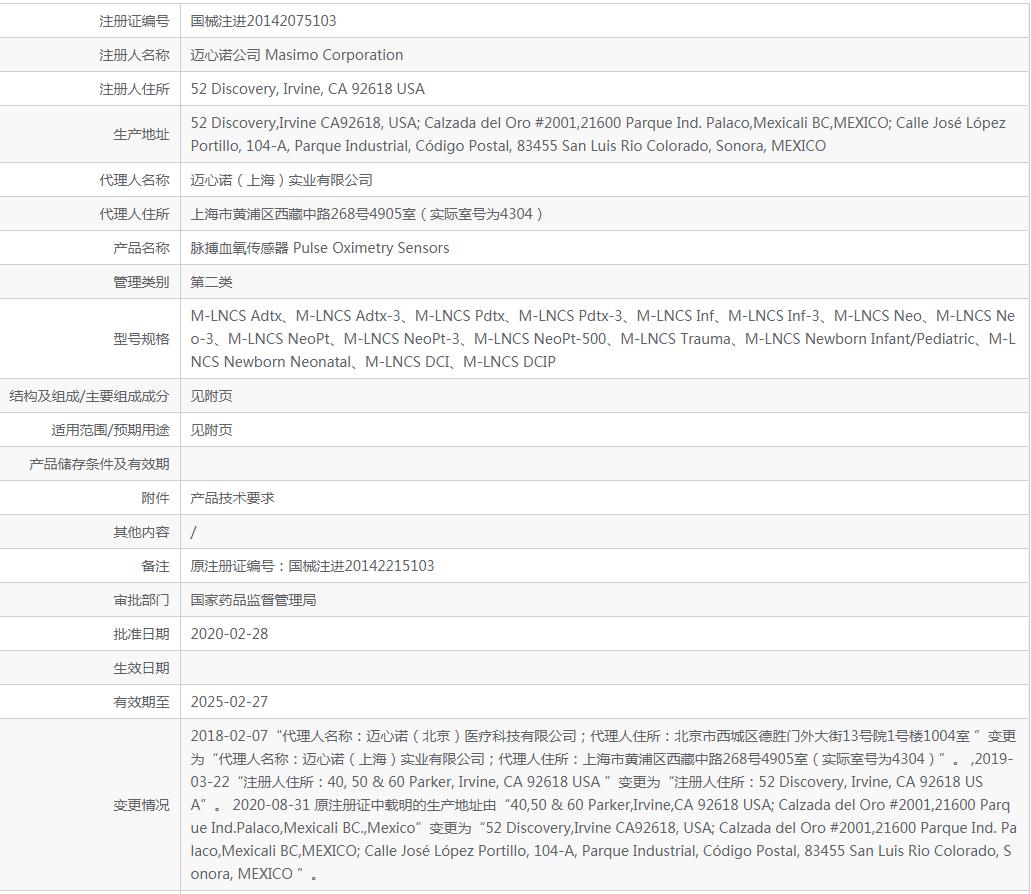The image size is (1031, 894).
Task: Click remark 原注册证编号：国械注进20142215103
Action: click(312, 566)
